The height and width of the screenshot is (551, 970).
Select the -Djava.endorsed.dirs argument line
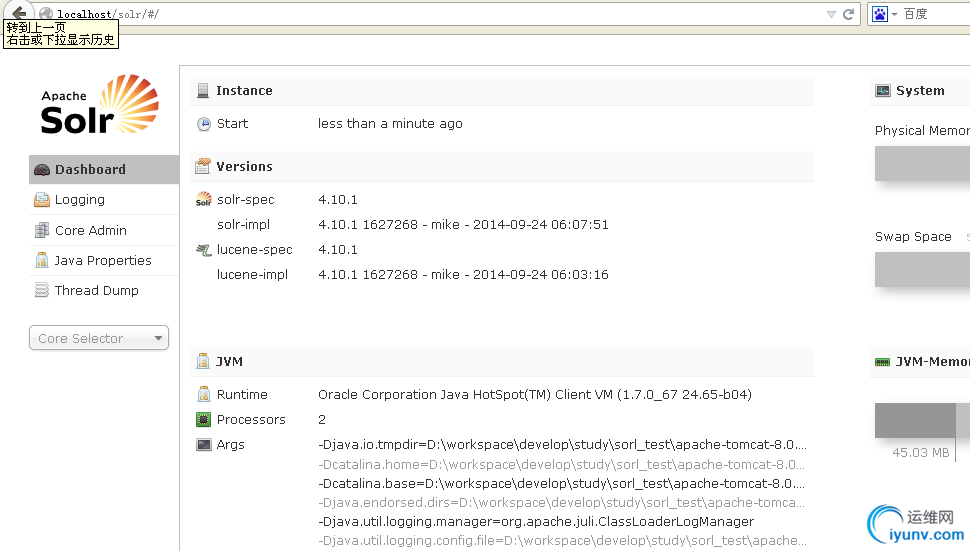562,503
